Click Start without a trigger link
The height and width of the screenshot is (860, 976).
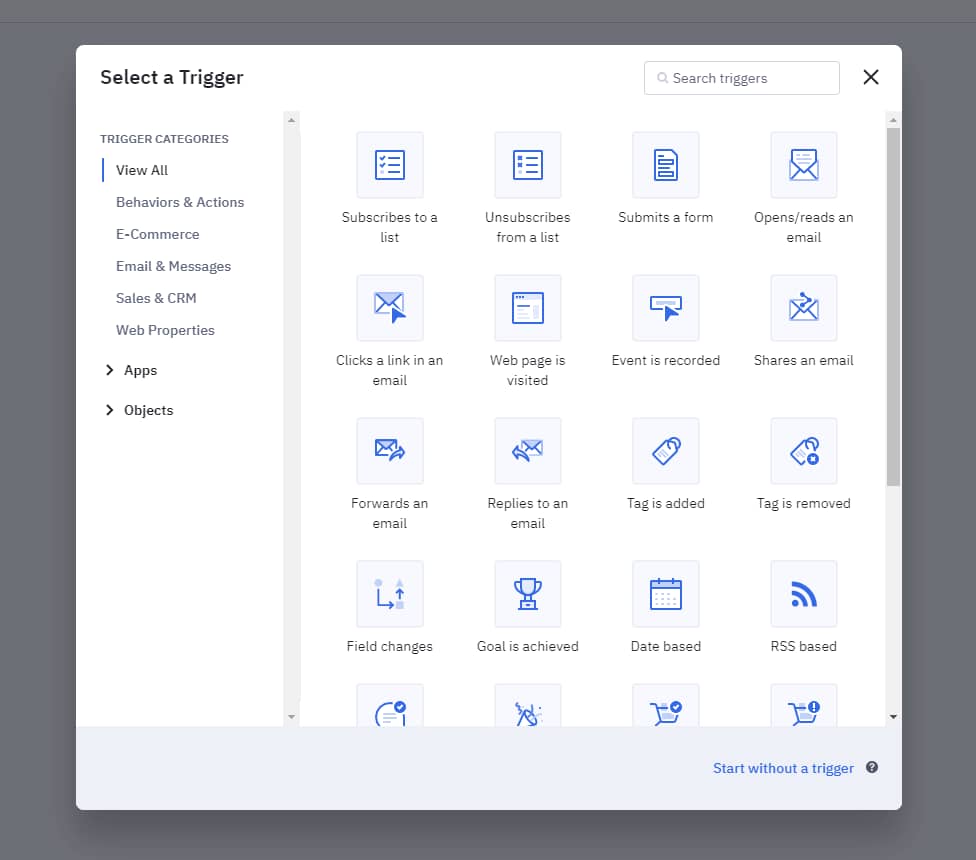783,768
